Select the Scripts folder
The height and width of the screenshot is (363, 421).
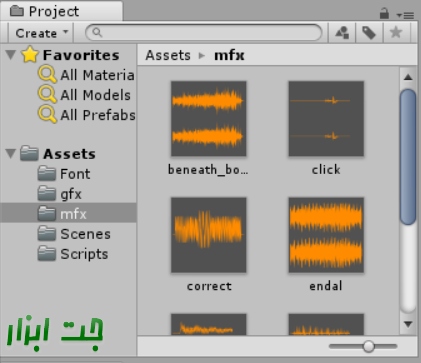point(73,254)
